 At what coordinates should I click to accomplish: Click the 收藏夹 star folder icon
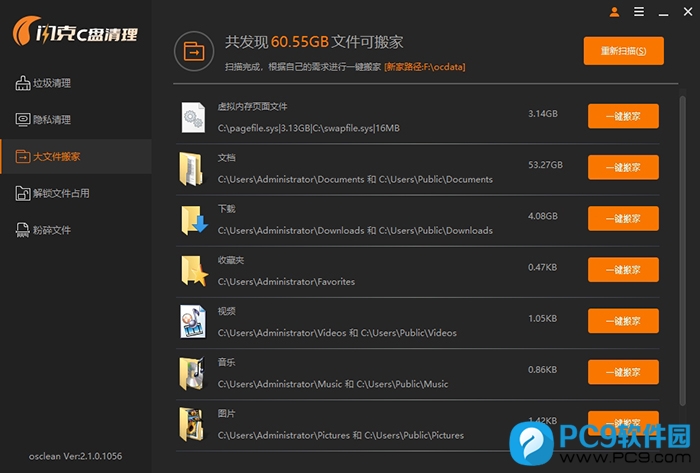[194, 271]
